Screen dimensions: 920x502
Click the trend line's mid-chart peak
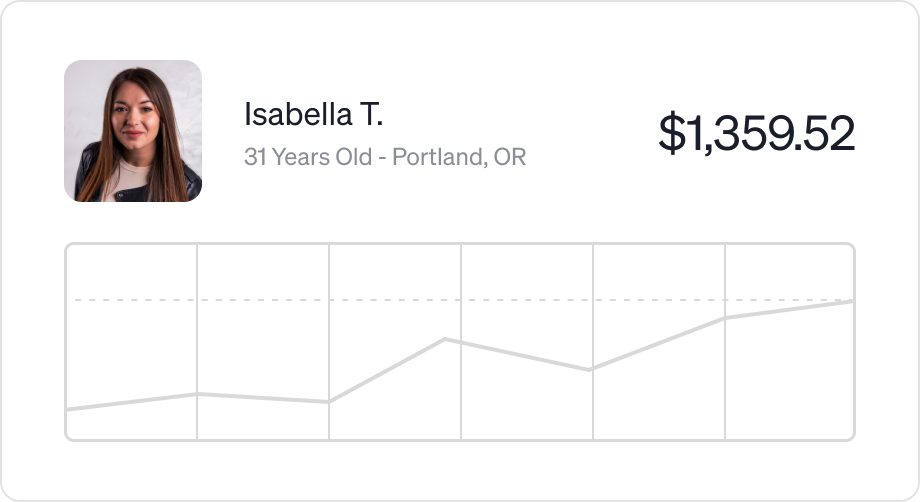tap(445, 340)
